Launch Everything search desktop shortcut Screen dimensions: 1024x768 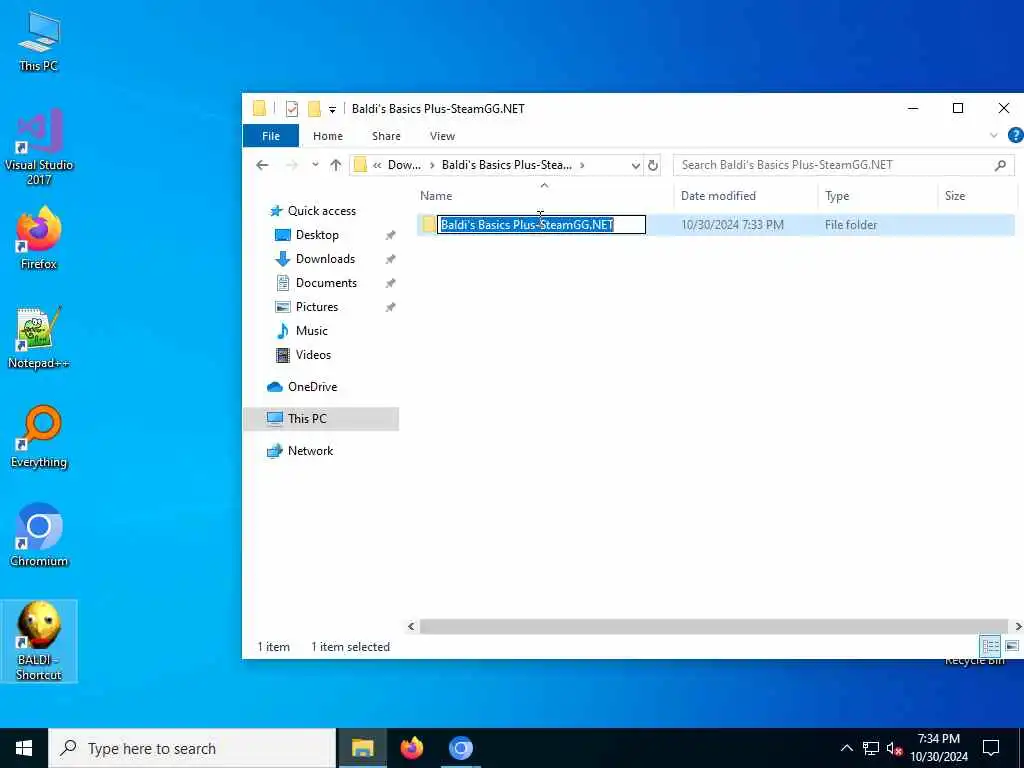pyautogui.click(x=39, y=436)
